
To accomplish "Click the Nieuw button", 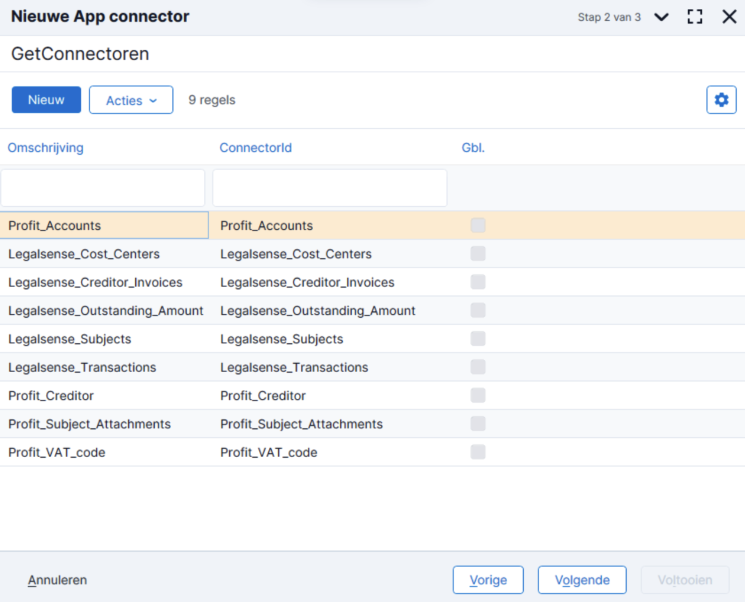I will coord(46,100).
